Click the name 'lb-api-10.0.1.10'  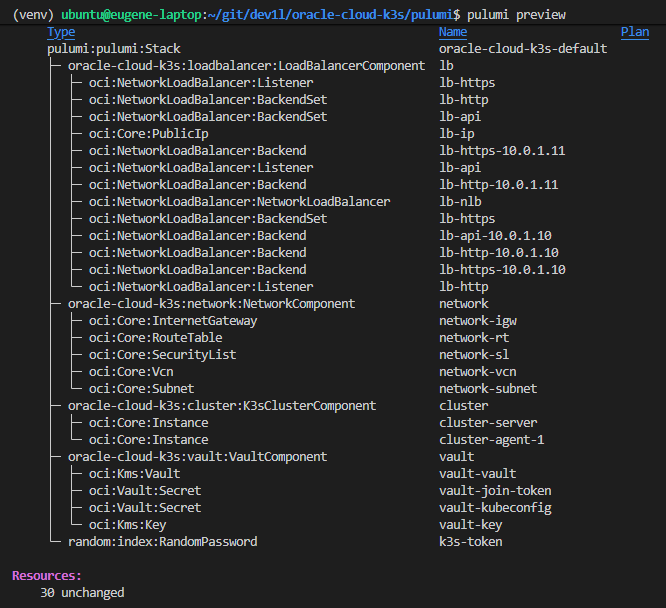[x=495, y=236]
